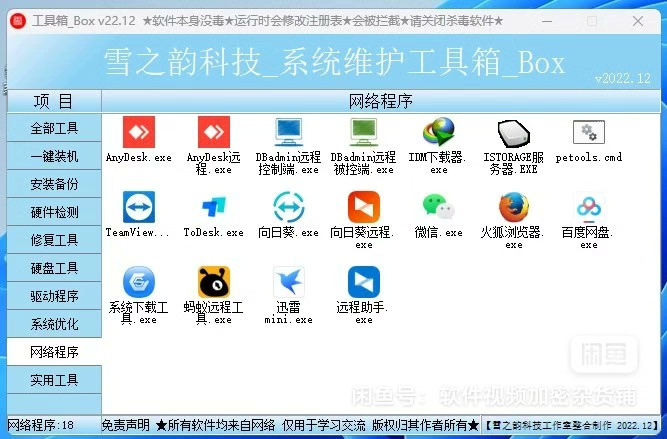Click the 项目 sidebar header
The height and width of the screenshot is (439, 667).
pos(54,101)
